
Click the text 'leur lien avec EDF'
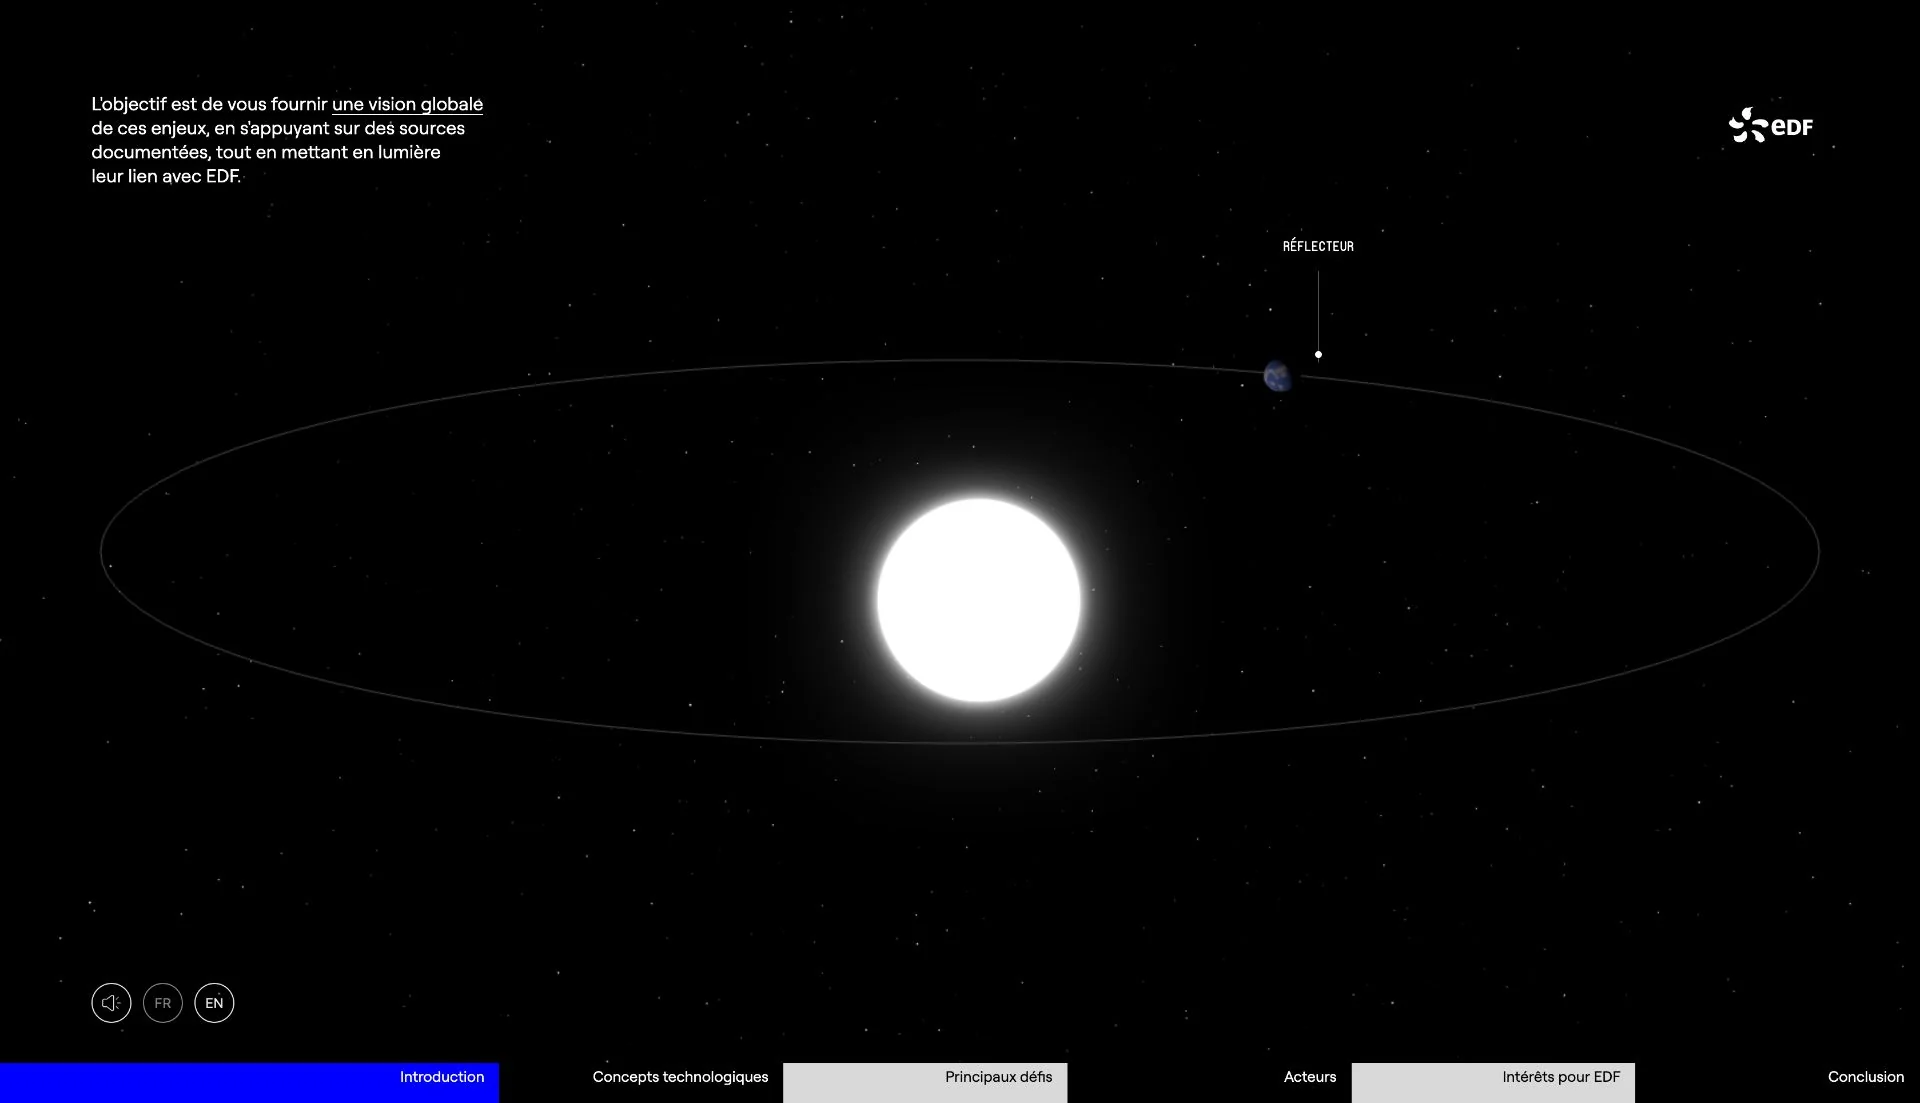[x=165, y=176]
